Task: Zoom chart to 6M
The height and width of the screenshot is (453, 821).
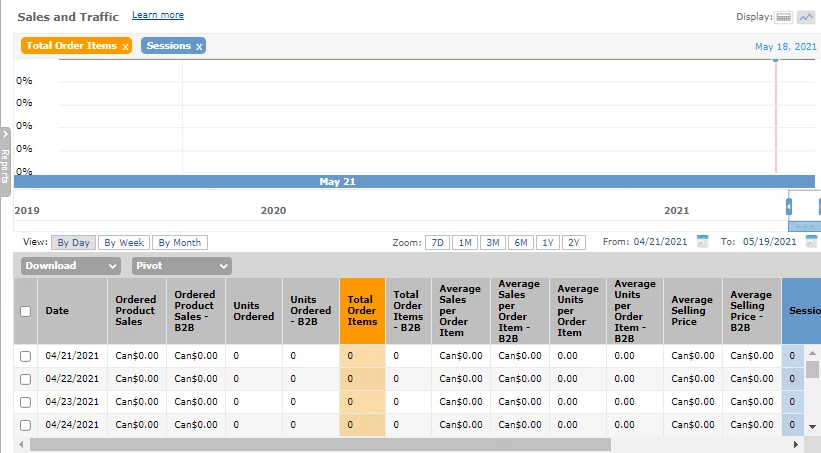Action: [x=520, y=242]
